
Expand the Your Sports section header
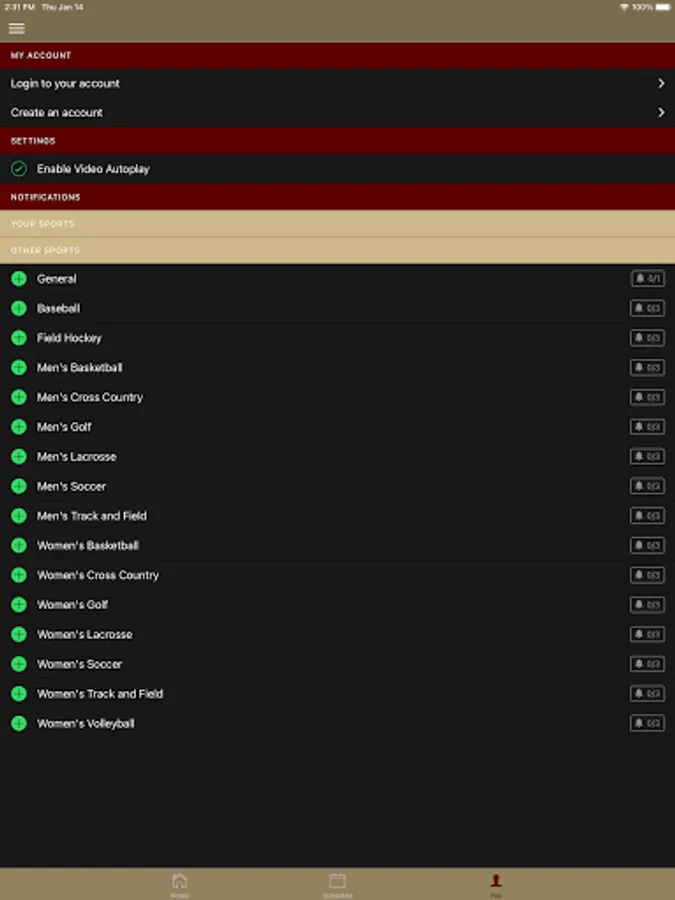pyautogui.click(x=338, y=224)
